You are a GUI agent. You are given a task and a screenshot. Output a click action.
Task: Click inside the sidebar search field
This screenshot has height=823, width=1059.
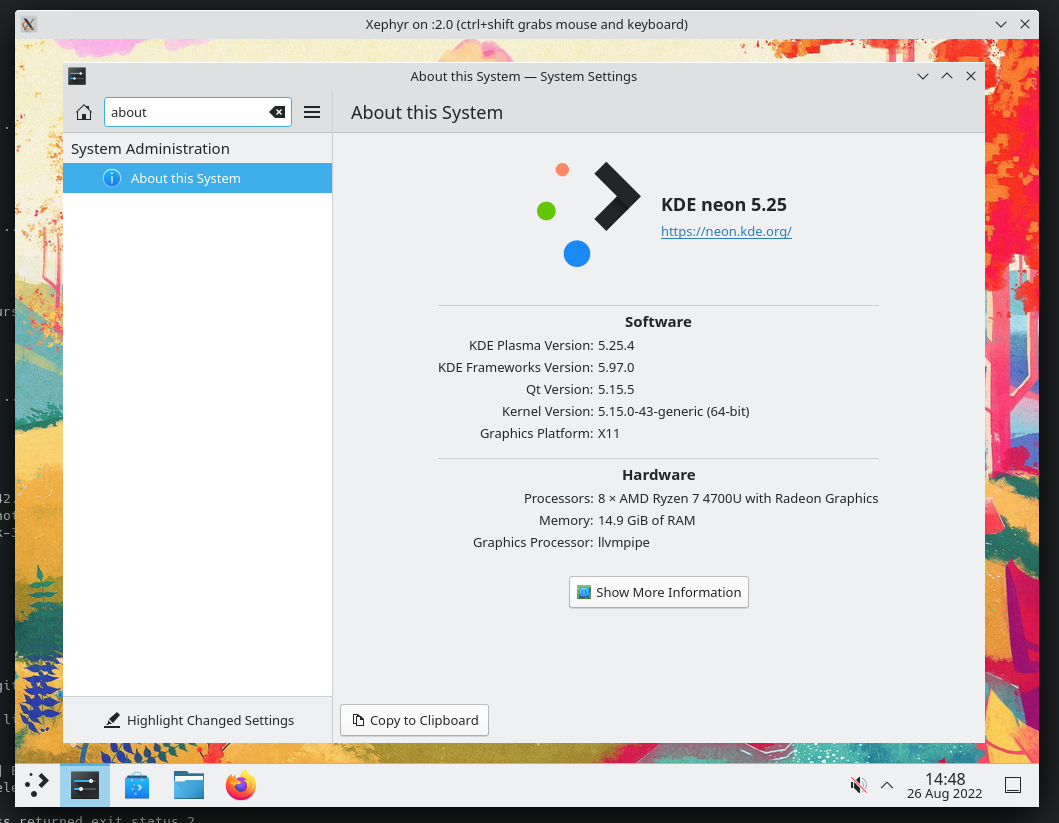[180, 112]
